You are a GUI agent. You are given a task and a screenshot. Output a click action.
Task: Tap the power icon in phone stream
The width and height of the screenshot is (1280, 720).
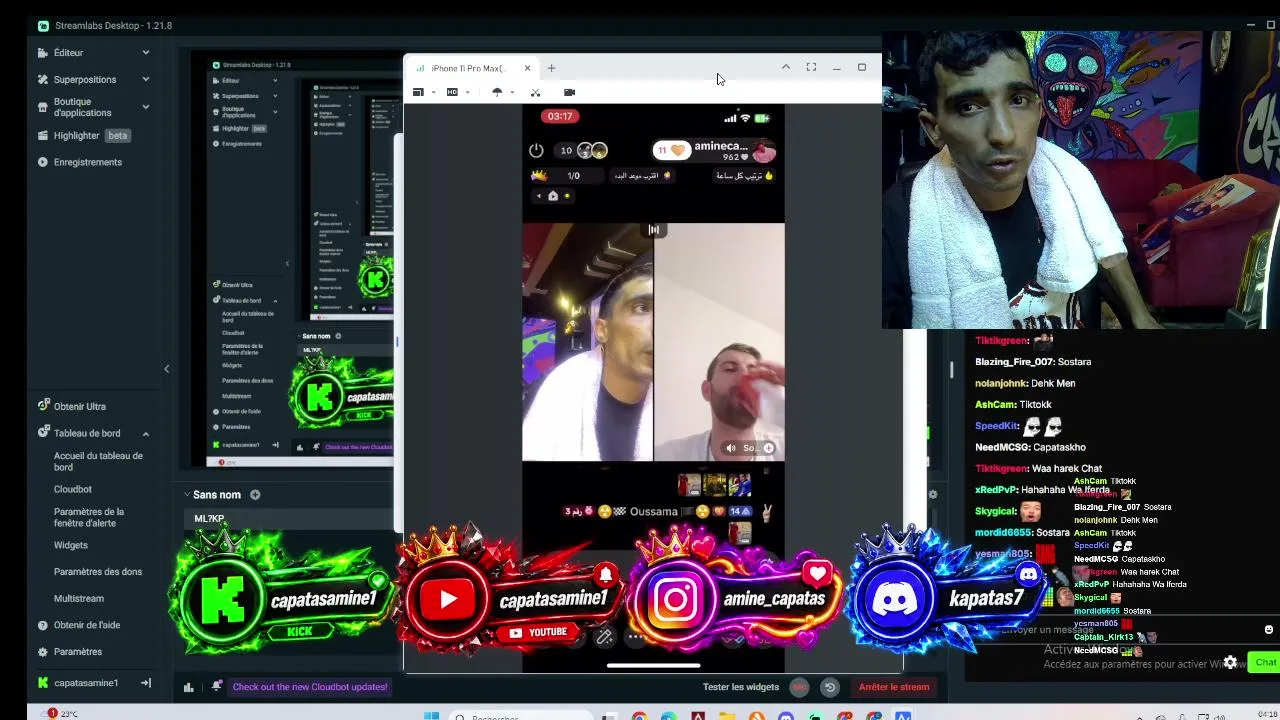(x=536, y=150)
